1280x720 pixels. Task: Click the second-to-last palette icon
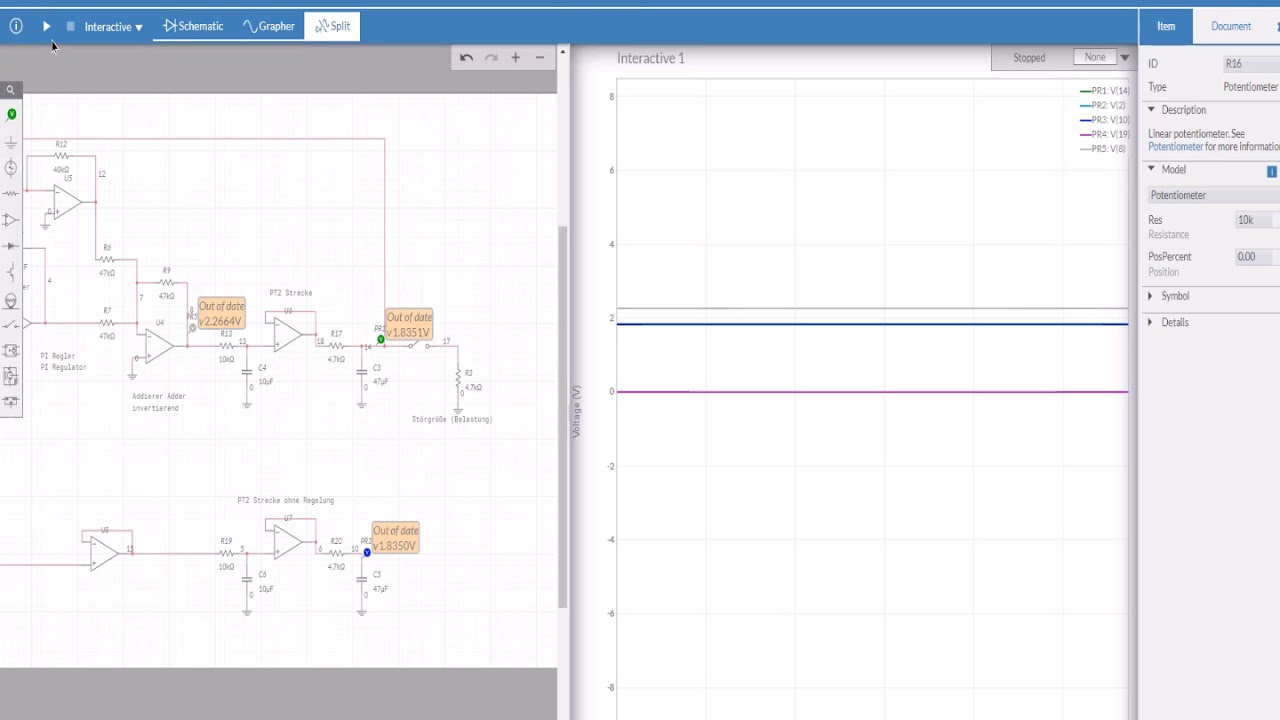click(11, 377)
